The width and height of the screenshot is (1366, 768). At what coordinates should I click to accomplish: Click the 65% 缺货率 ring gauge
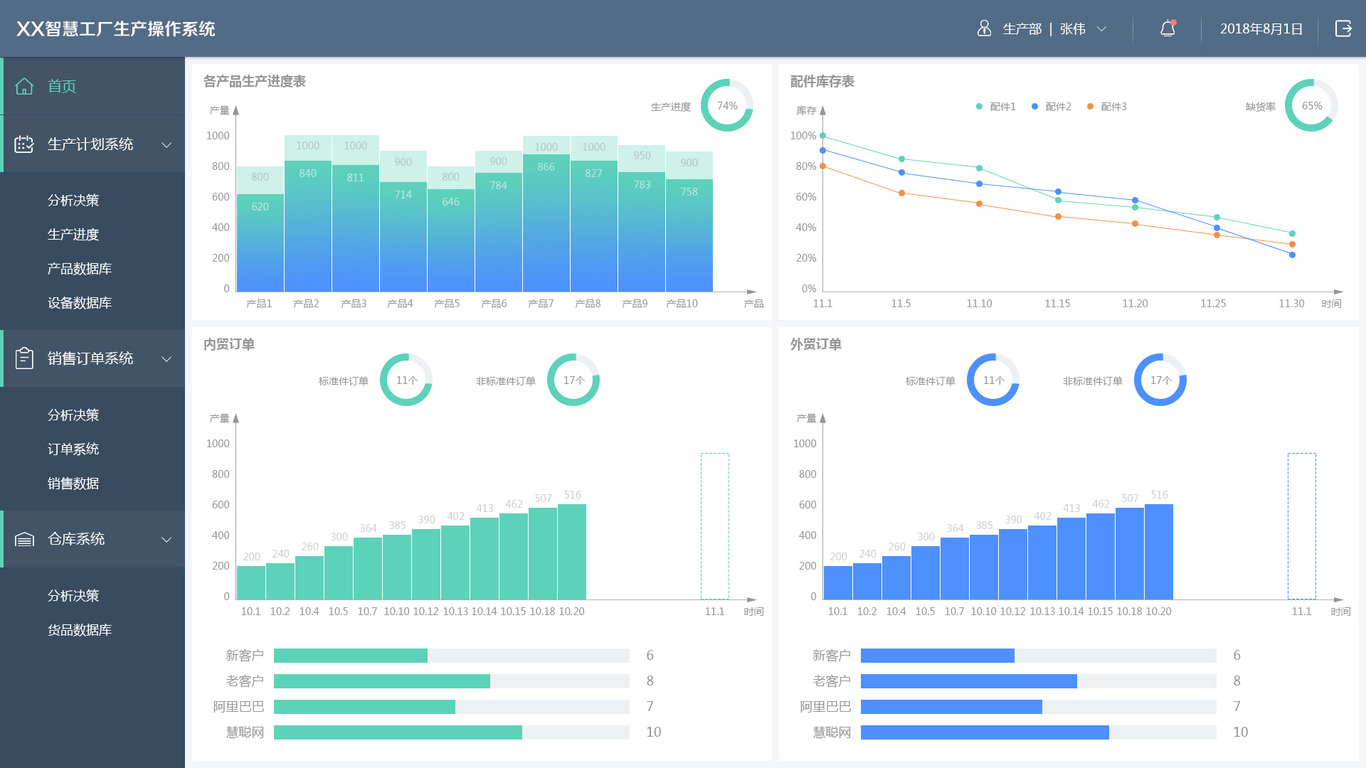(1311, 106)
